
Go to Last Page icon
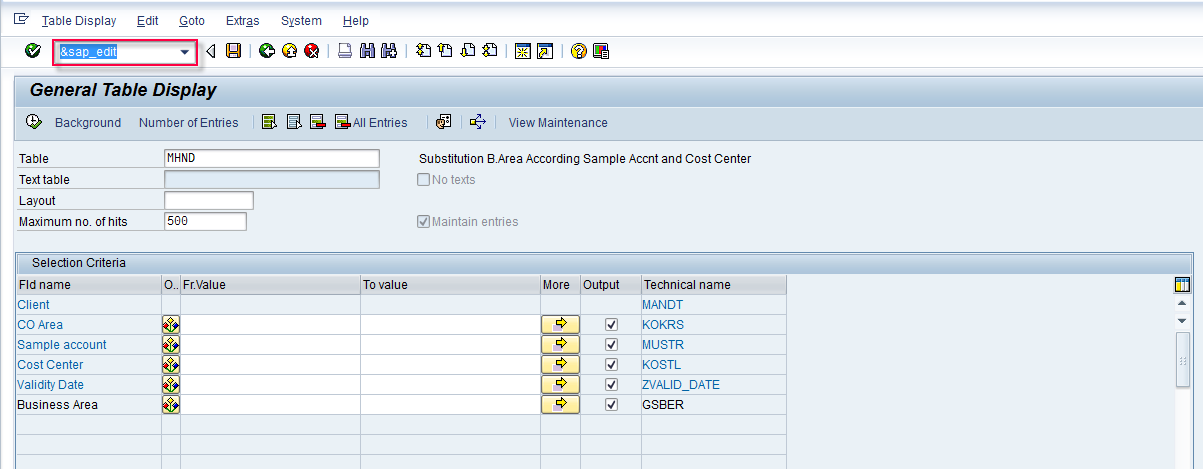[489, 51]
